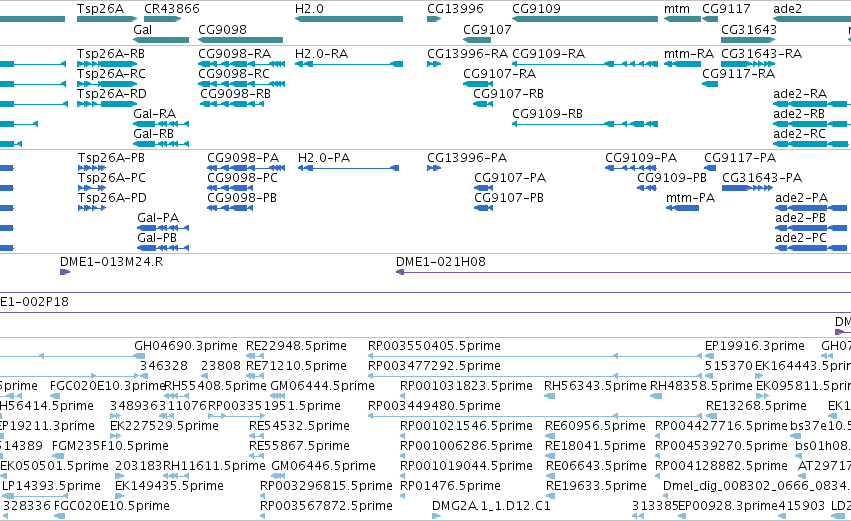
Task: Click the LP14393.5prime EST label
Action: click(52, 486)
